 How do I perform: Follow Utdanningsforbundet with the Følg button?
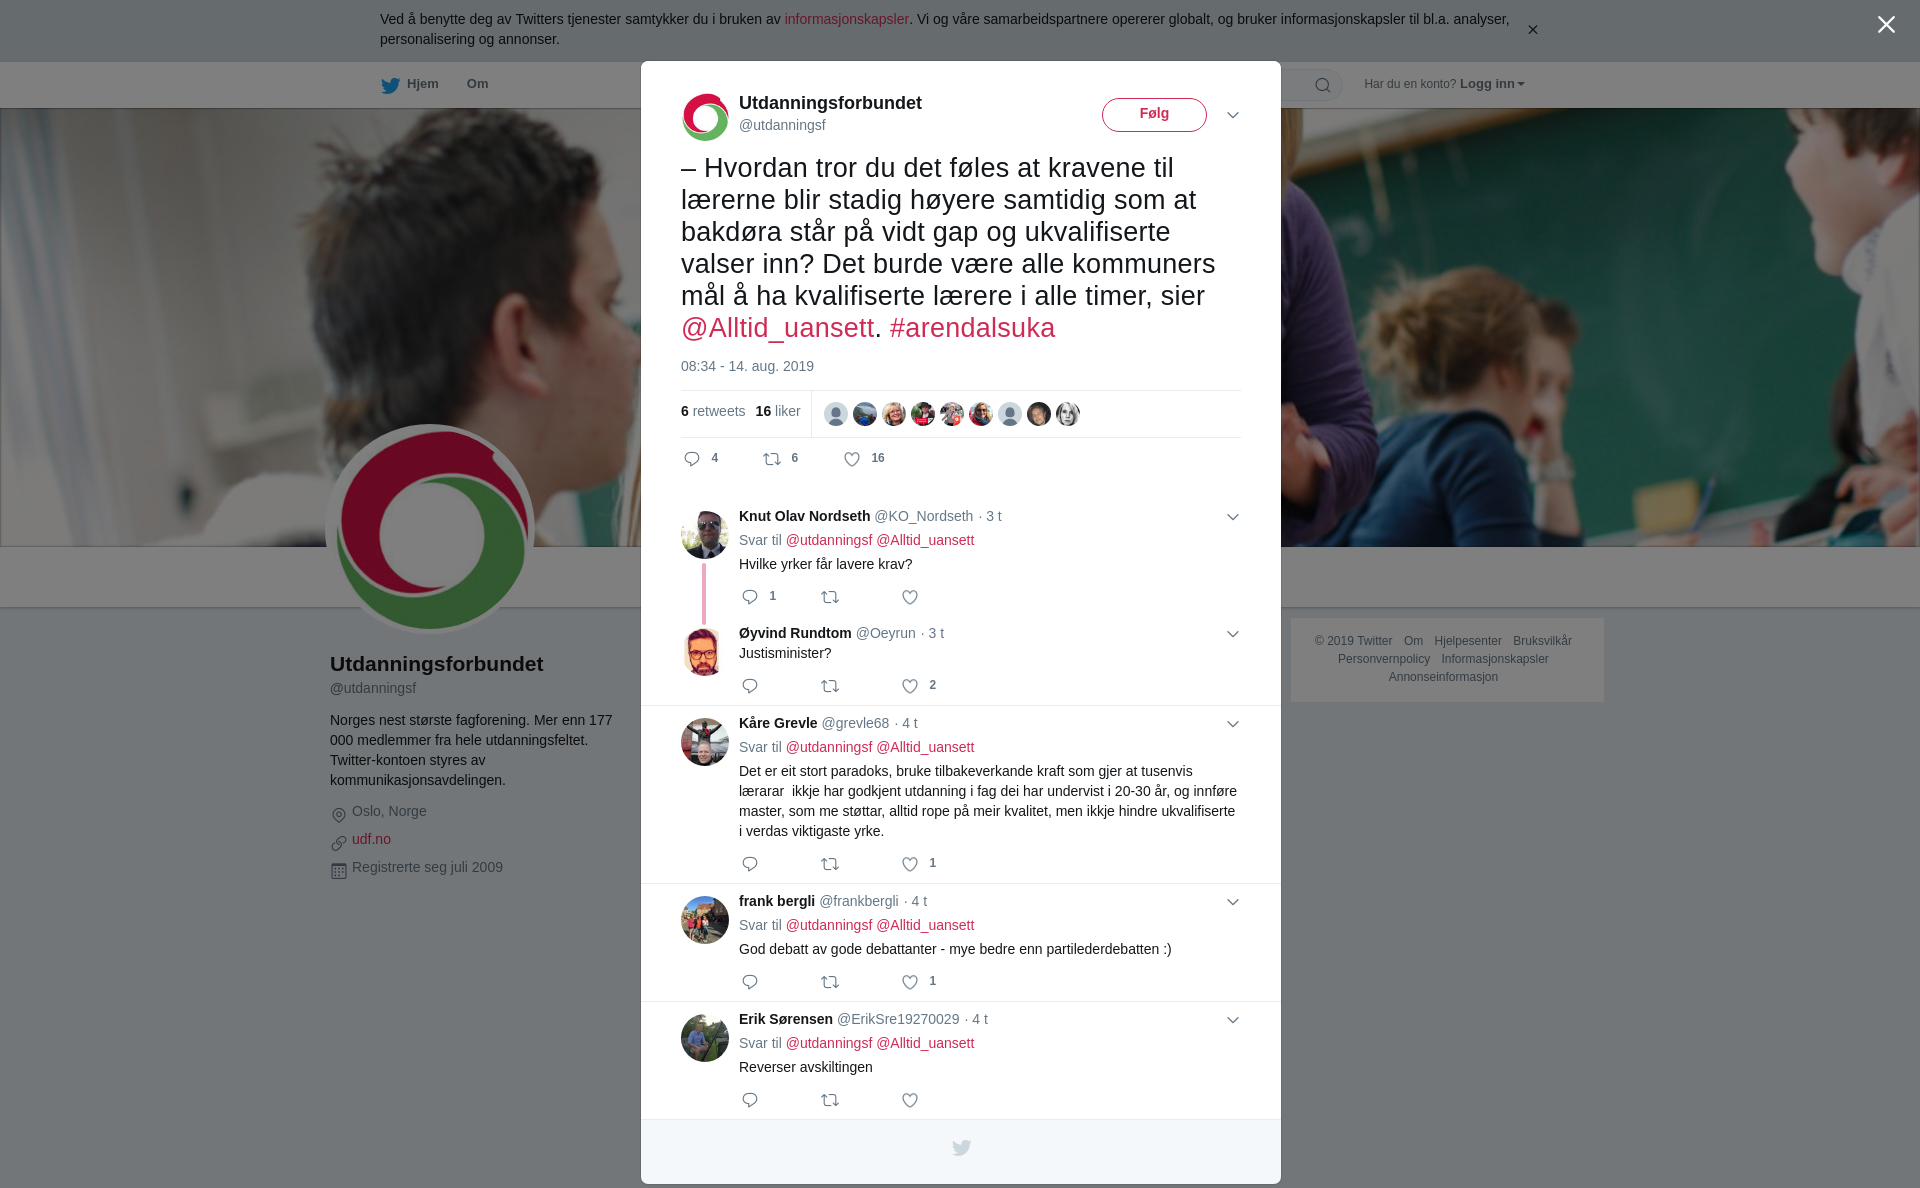point(1154,114)
